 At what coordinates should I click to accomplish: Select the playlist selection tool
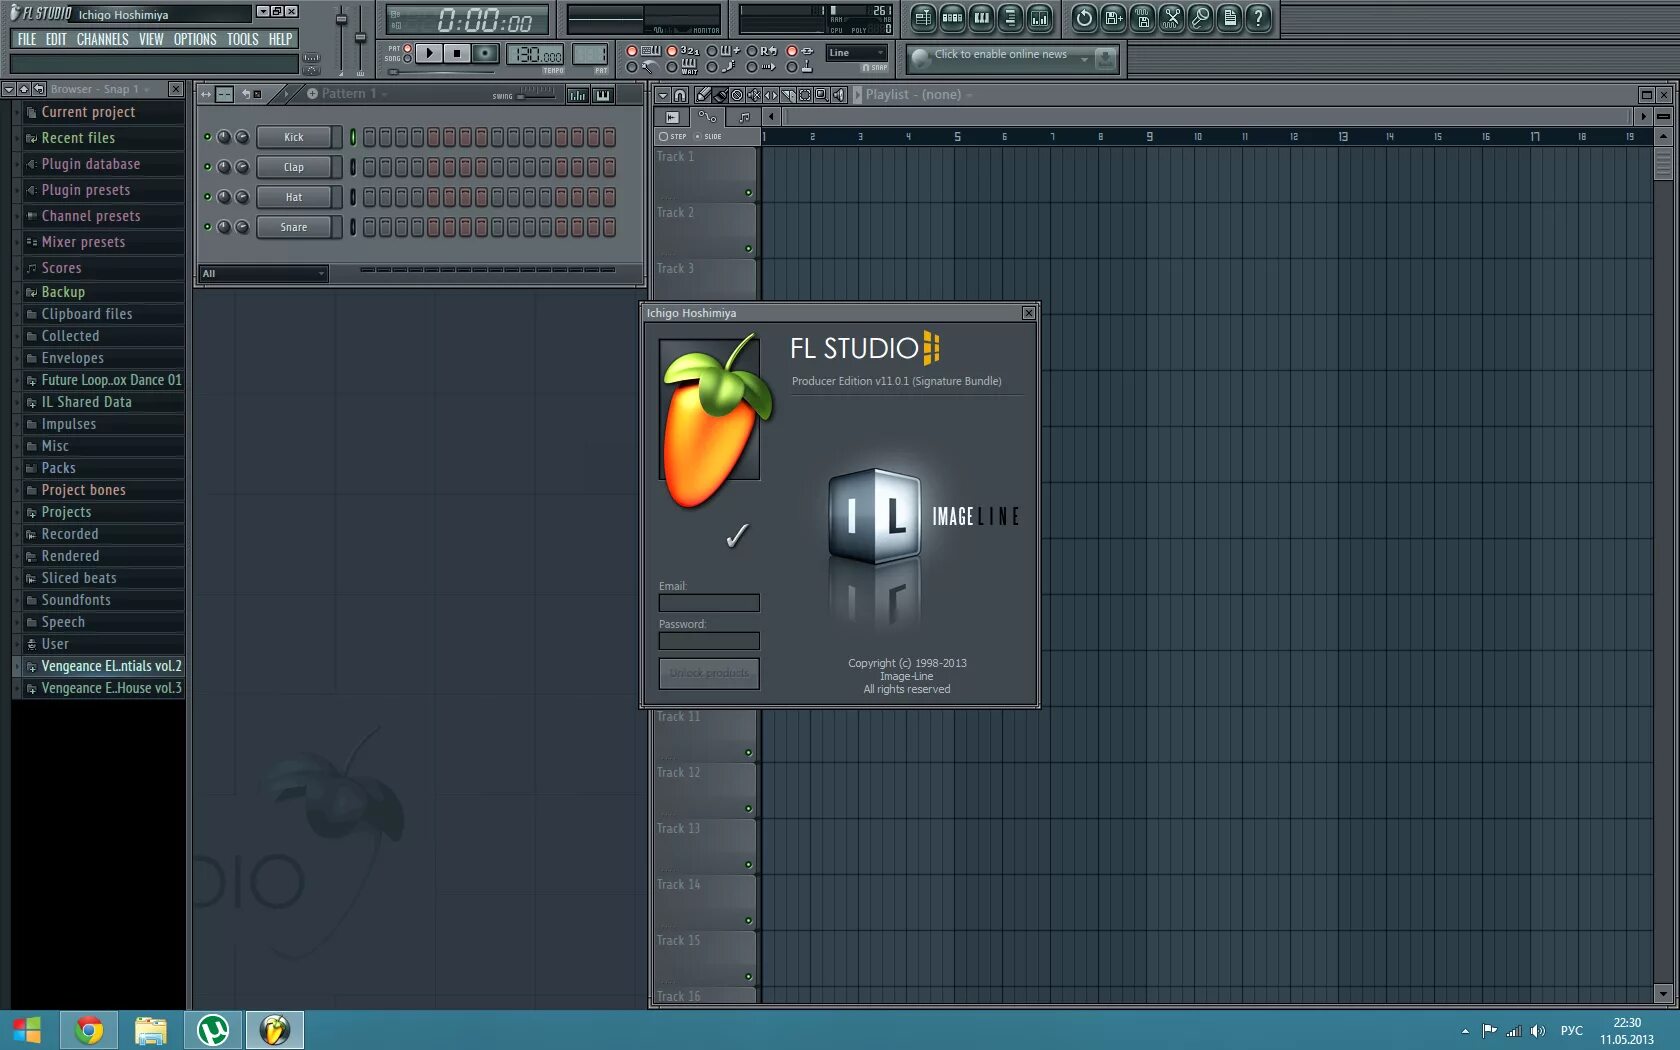coord(805,95)
